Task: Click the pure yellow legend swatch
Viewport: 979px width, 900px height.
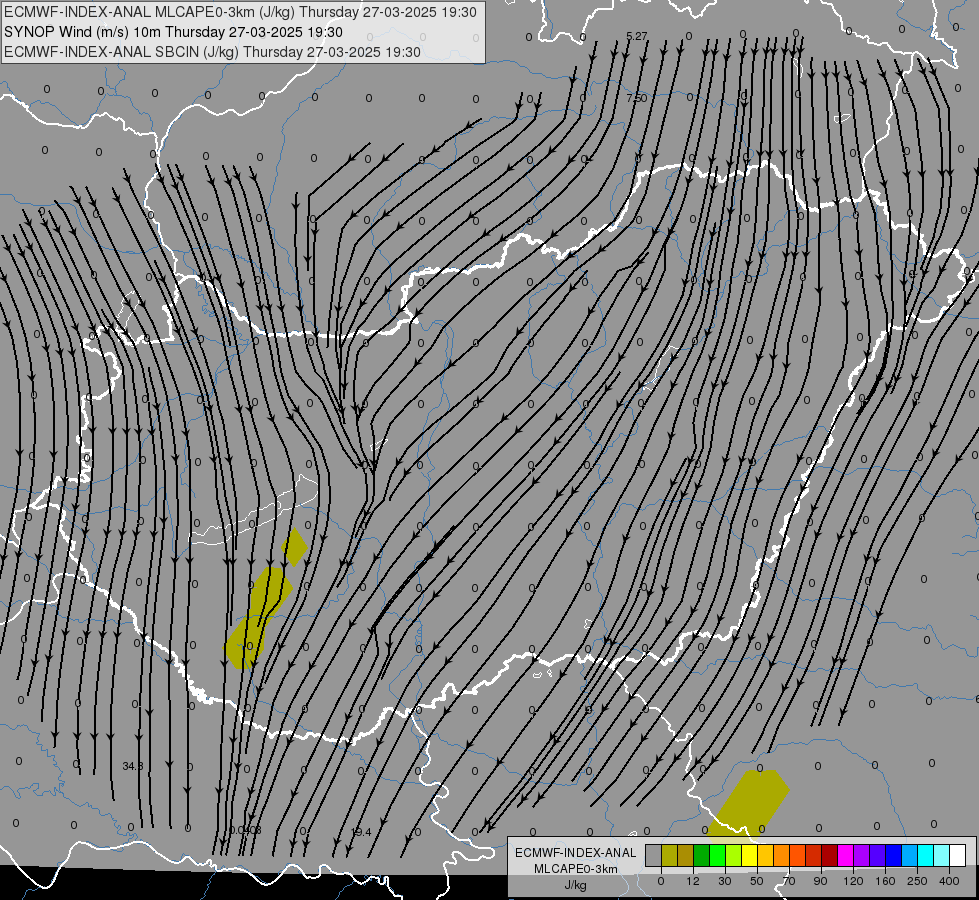Action: click(x=749, y=856)
